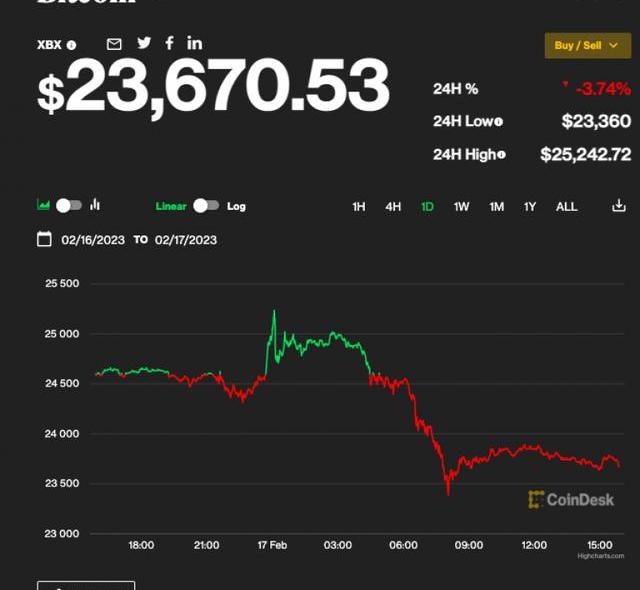Select the 1W time range
The height and width of the screenshot is (590, 640).
point(461,207)
